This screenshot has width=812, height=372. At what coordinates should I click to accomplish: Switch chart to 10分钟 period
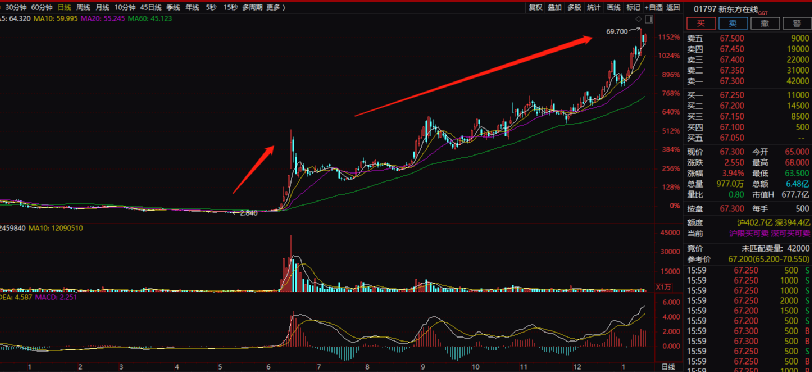coord(125,7)
